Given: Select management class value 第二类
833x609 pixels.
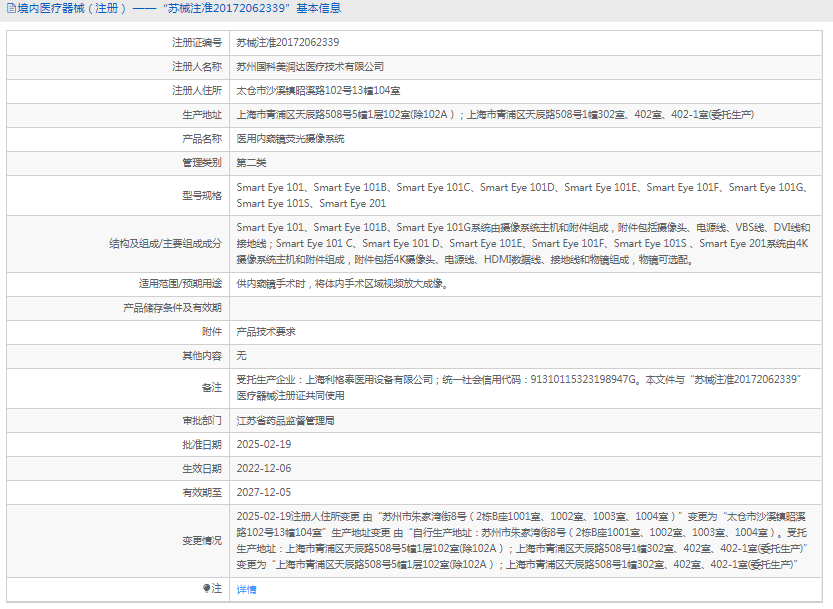Looking at the screenshot, I should click(x=251, y=163).
